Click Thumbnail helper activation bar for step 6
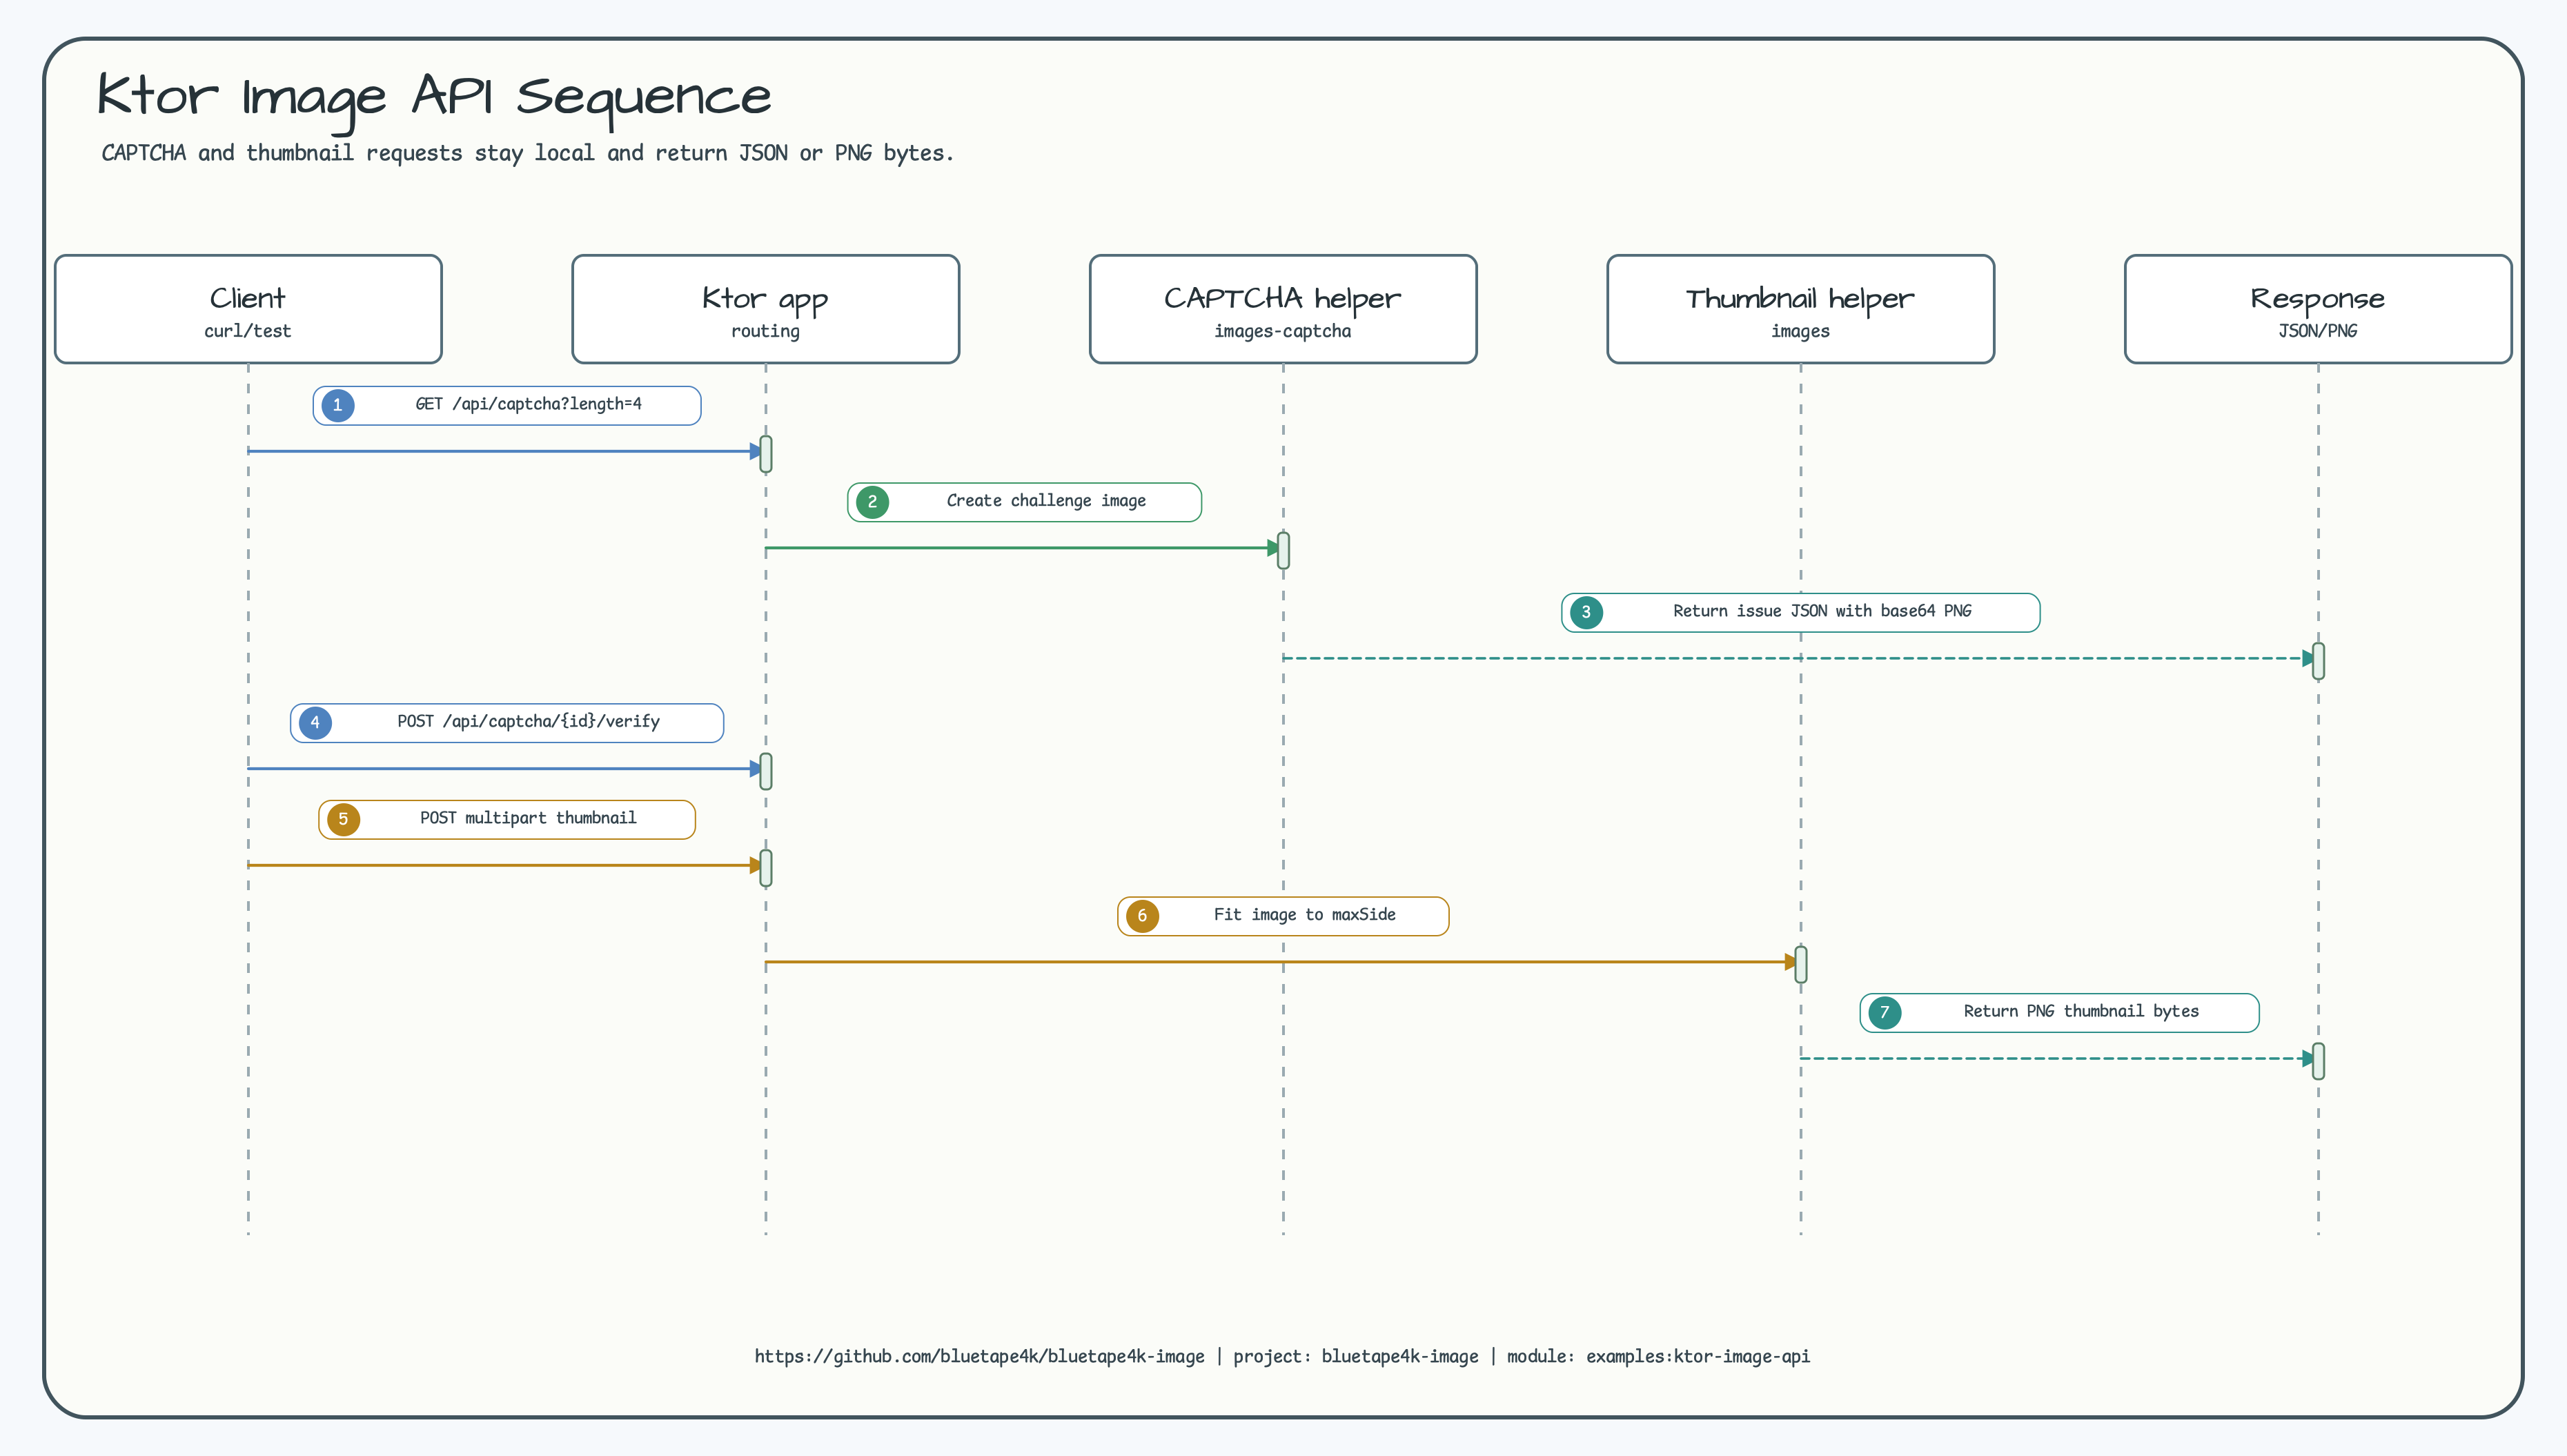 click(x=1801, y=965)
